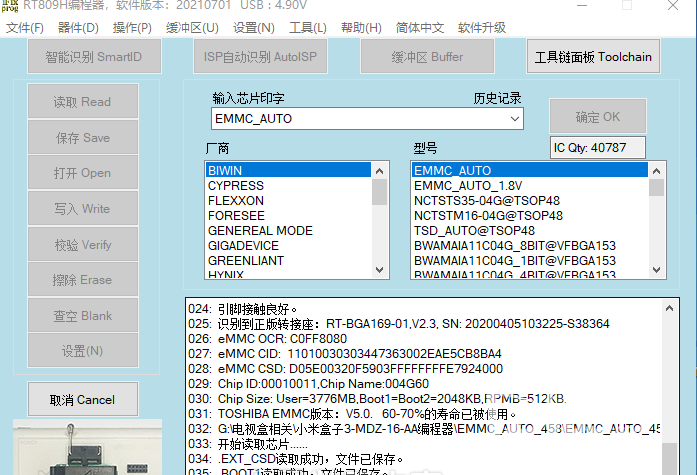Click the 智能识别 SmartID button
Image resolution: width=697 pixels, height=475 pixels.
click(94, 56)
